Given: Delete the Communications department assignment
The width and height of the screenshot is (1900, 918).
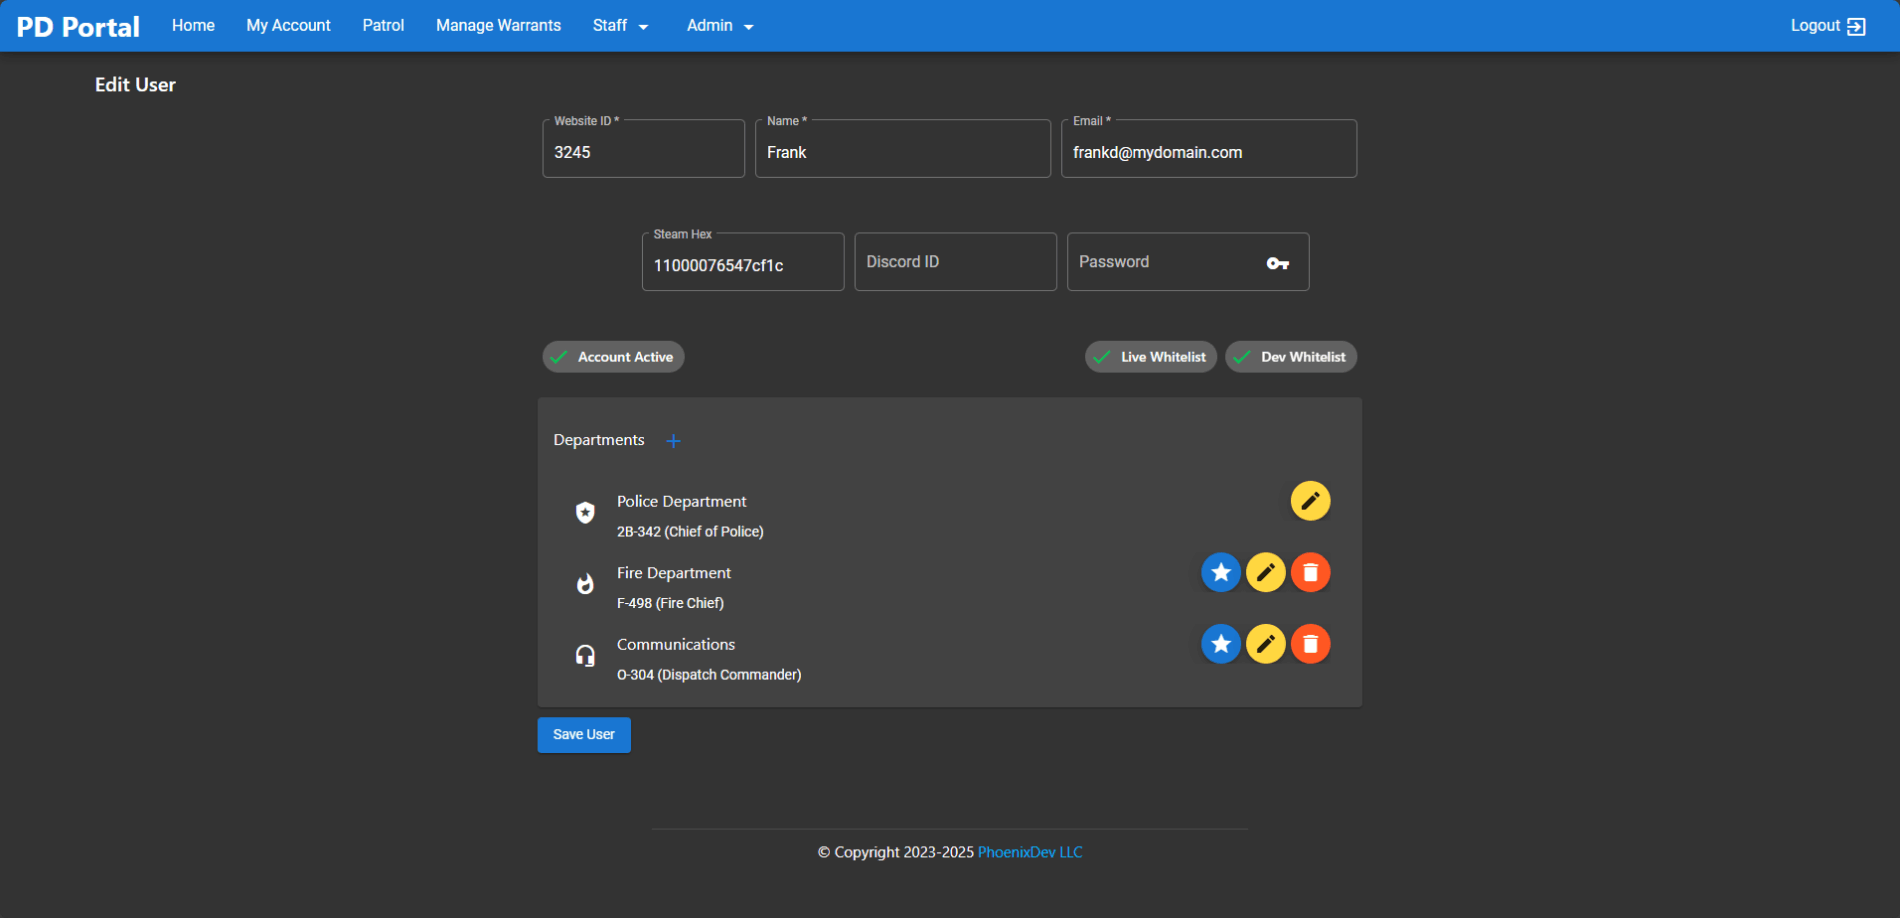Looking at the screenshot, I should click(x=1310, y=643).
